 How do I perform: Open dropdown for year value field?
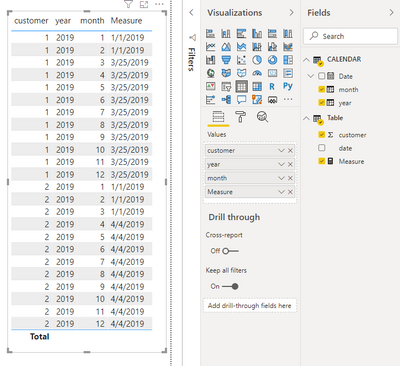click(281, 164)
